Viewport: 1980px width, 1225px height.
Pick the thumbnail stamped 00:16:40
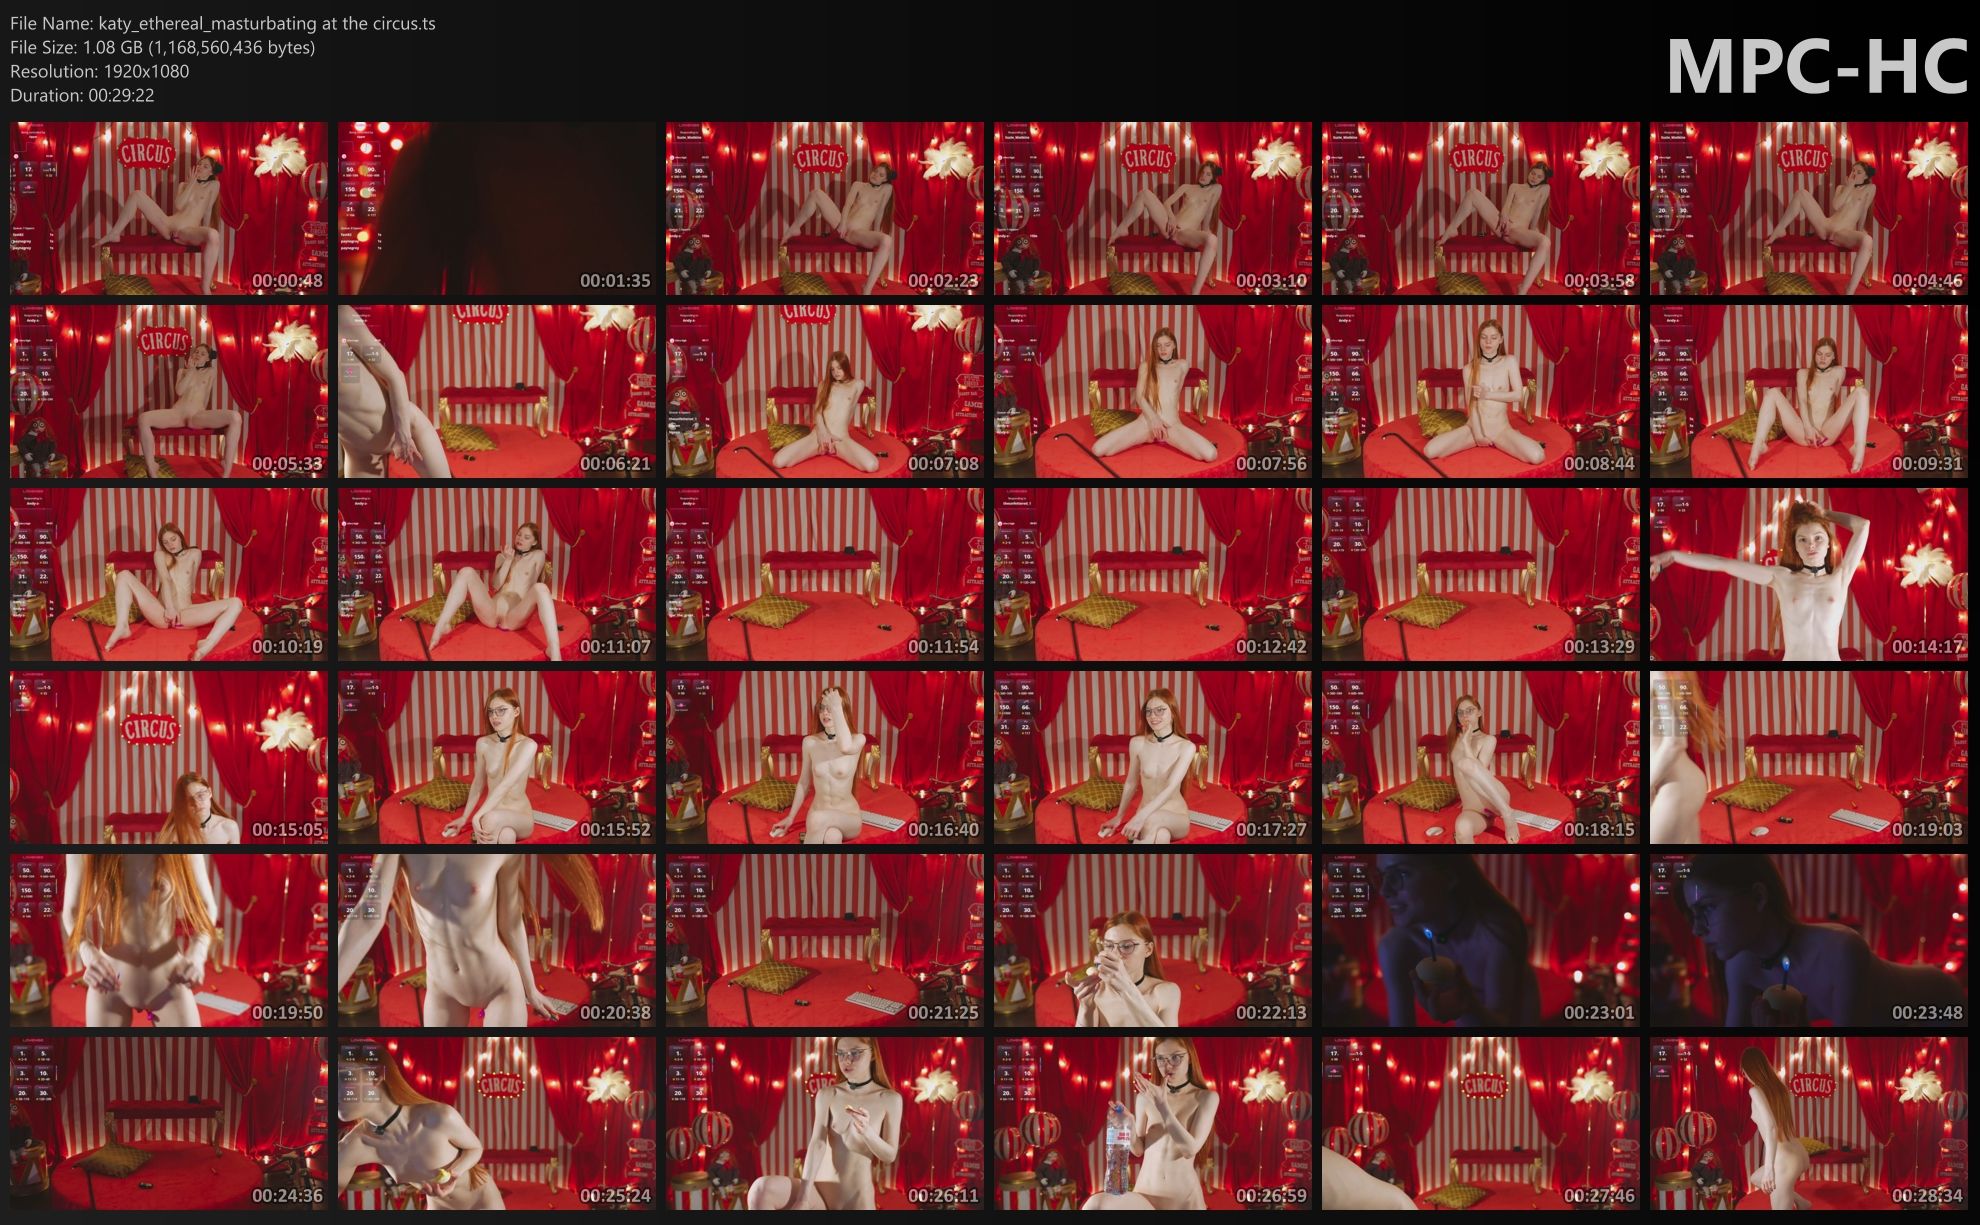click(x=825, y=758)
